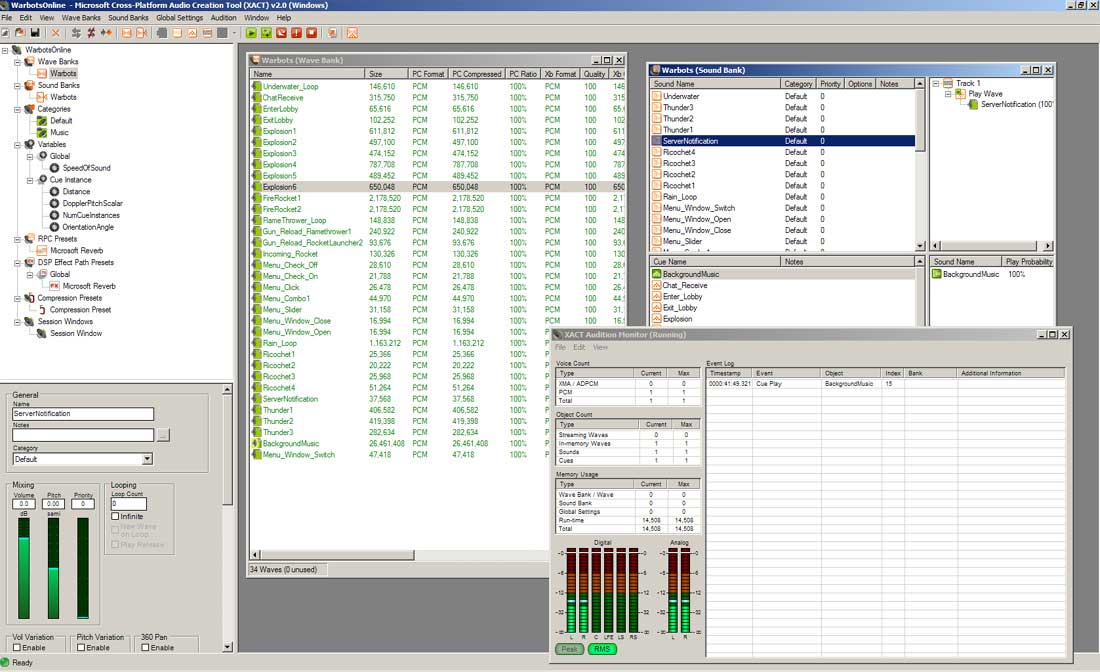Collapse the Wave Banks tree node
This screenshot has width=1100, height=672.
(x=18, y=62)
